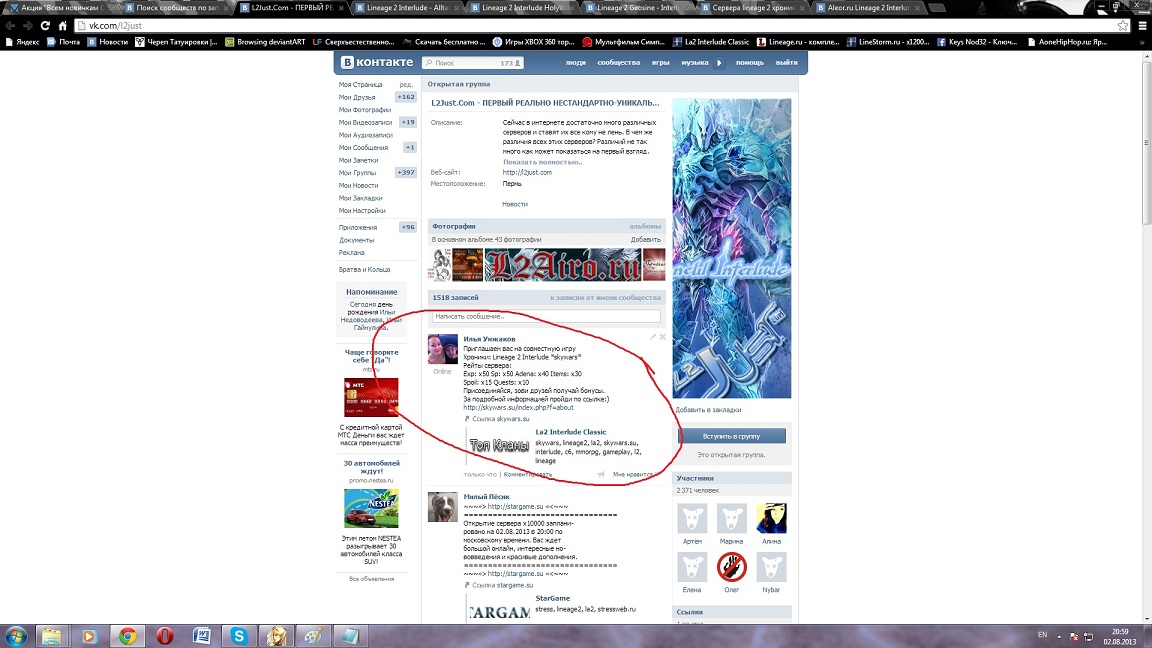This screenshot has height=648, width=1152.
Task: Open the Windows Start button
Action: pos(15,636)
